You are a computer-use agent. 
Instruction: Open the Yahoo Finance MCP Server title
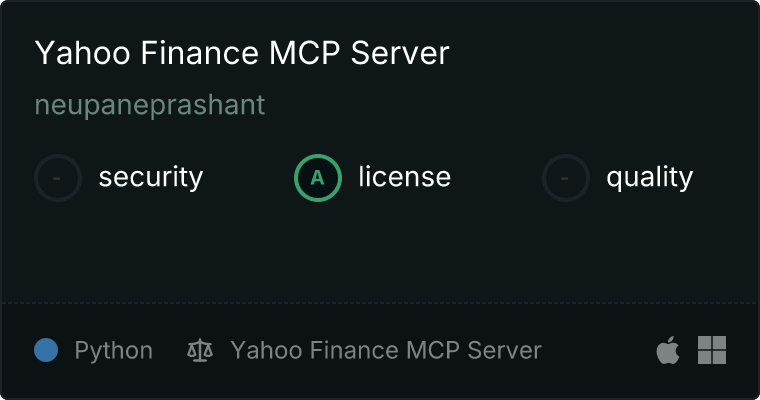[242, 53]
